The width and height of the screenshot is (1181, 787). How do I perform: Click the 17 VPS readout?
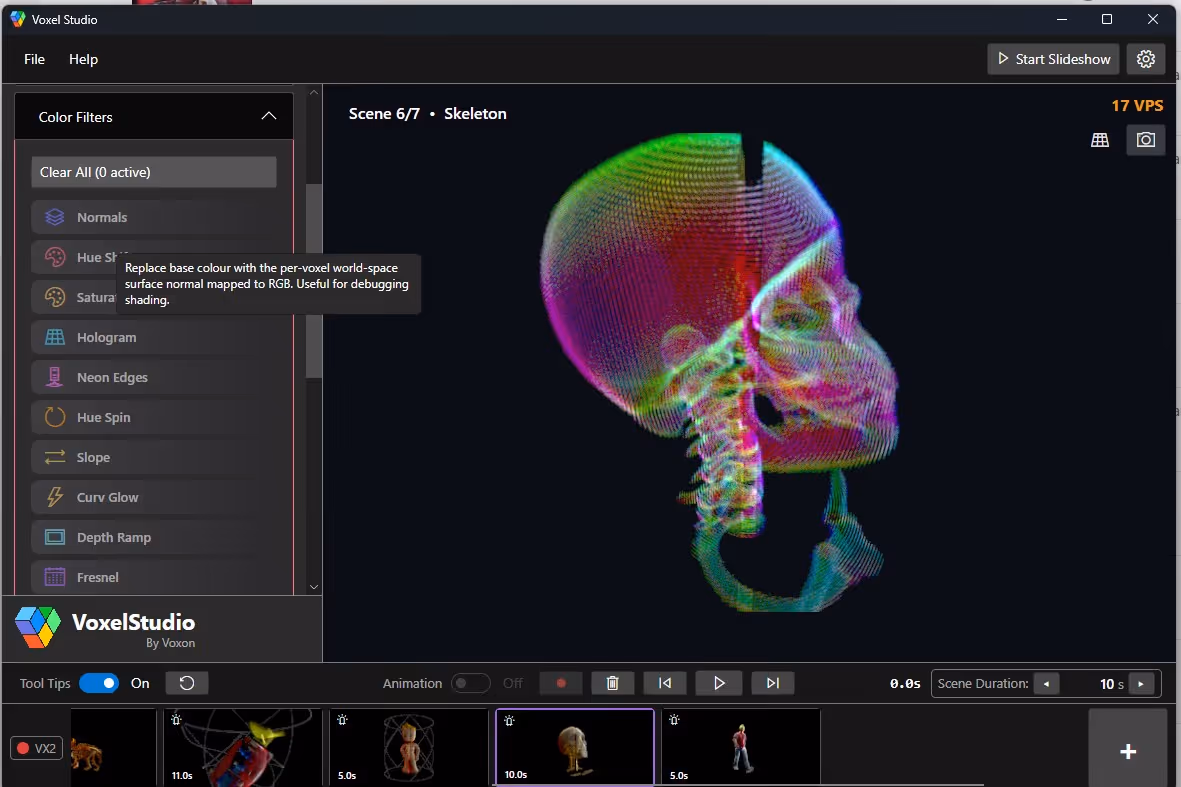(x=1137, y=105)
